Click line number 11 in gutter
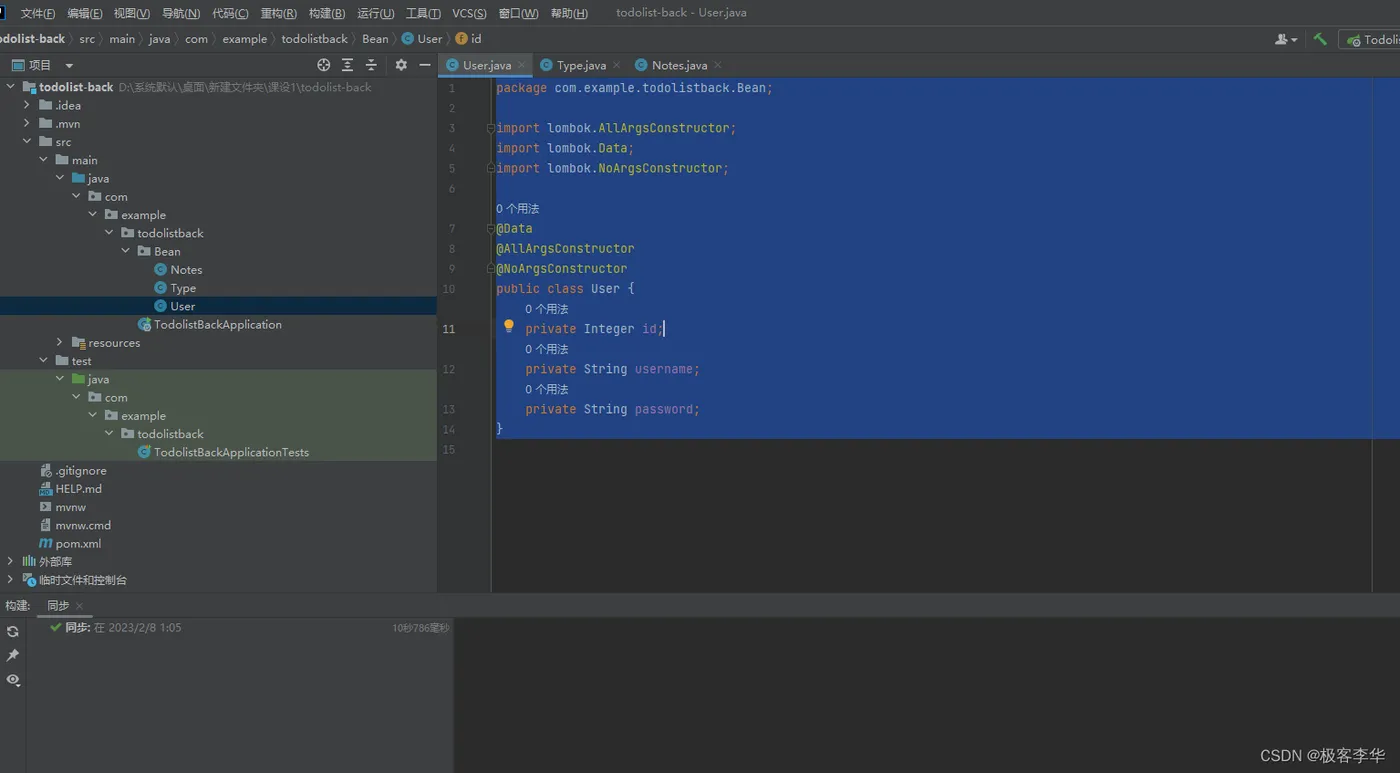Screen dimensions: 1400x773 (x=448, y=329)
